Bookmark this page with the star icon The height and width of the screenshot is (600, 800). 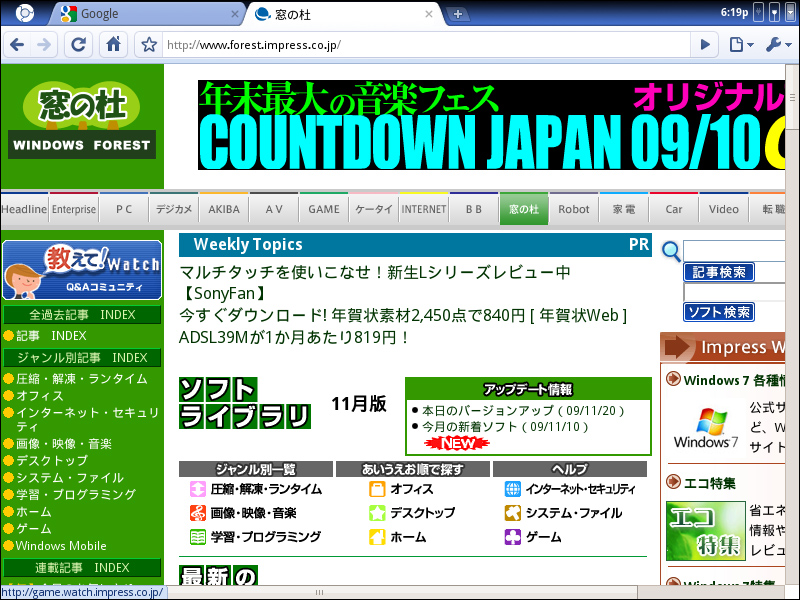[x=149, y=45]
